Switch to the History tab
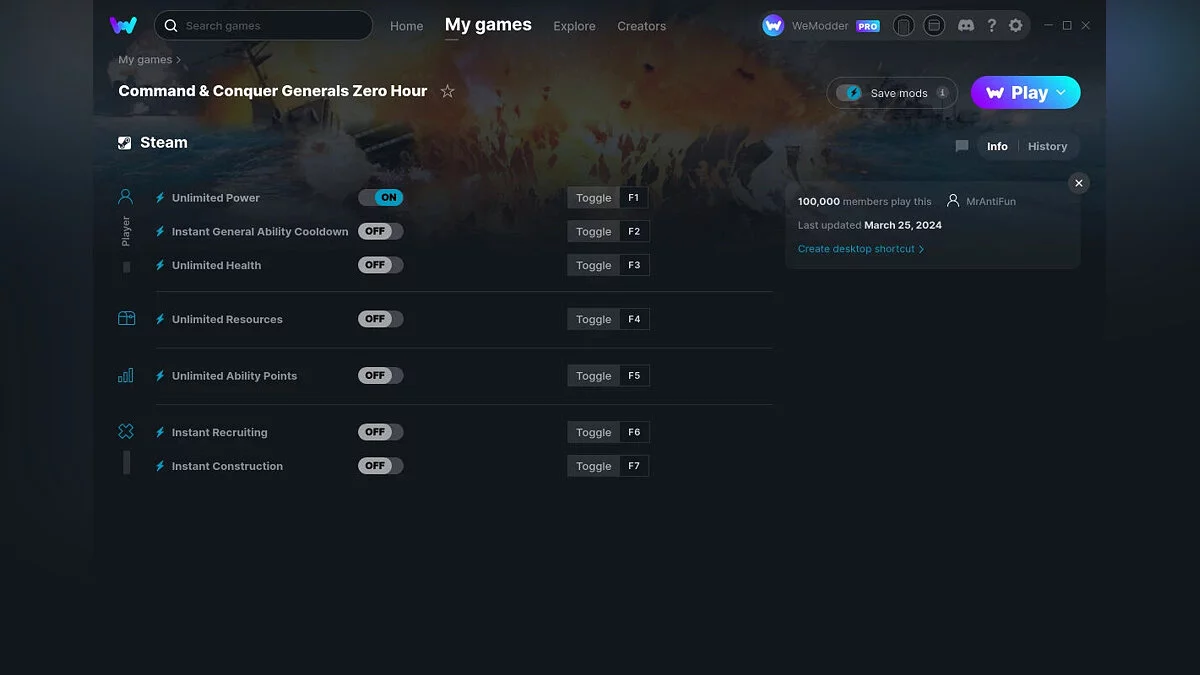This screenshot has height=675, width=1200. (1047, 146)
